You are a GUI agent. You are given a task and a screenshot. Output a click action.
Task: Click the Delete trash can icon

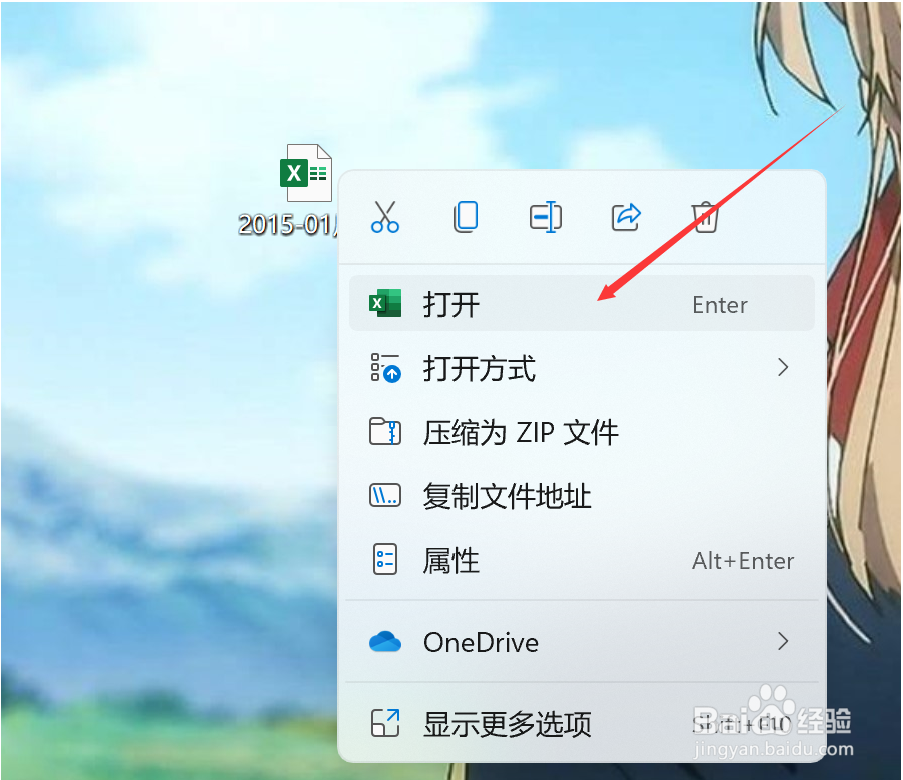tap(705, 217)
